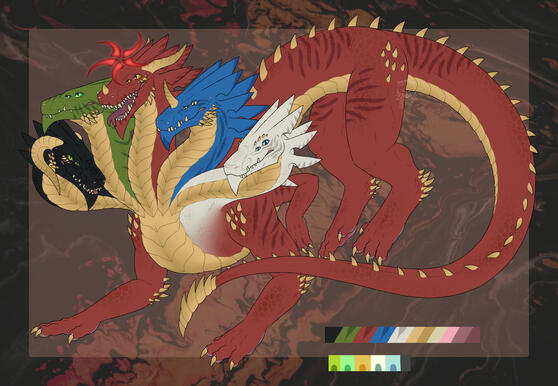The width and height of the screenshot is (558, 386).
Task: Pick the pale cream swatch in the top palette
Action: 437,335
